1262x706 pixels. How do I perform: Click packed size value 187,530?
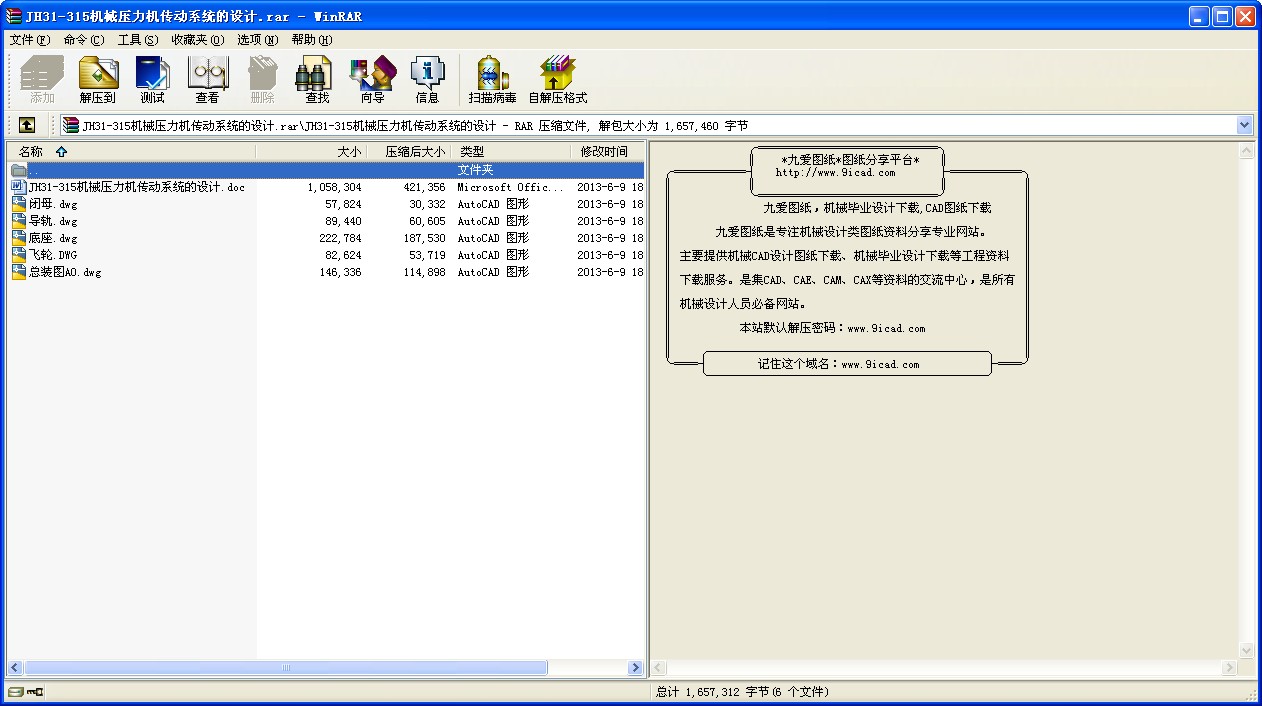[x=425, y=238]
